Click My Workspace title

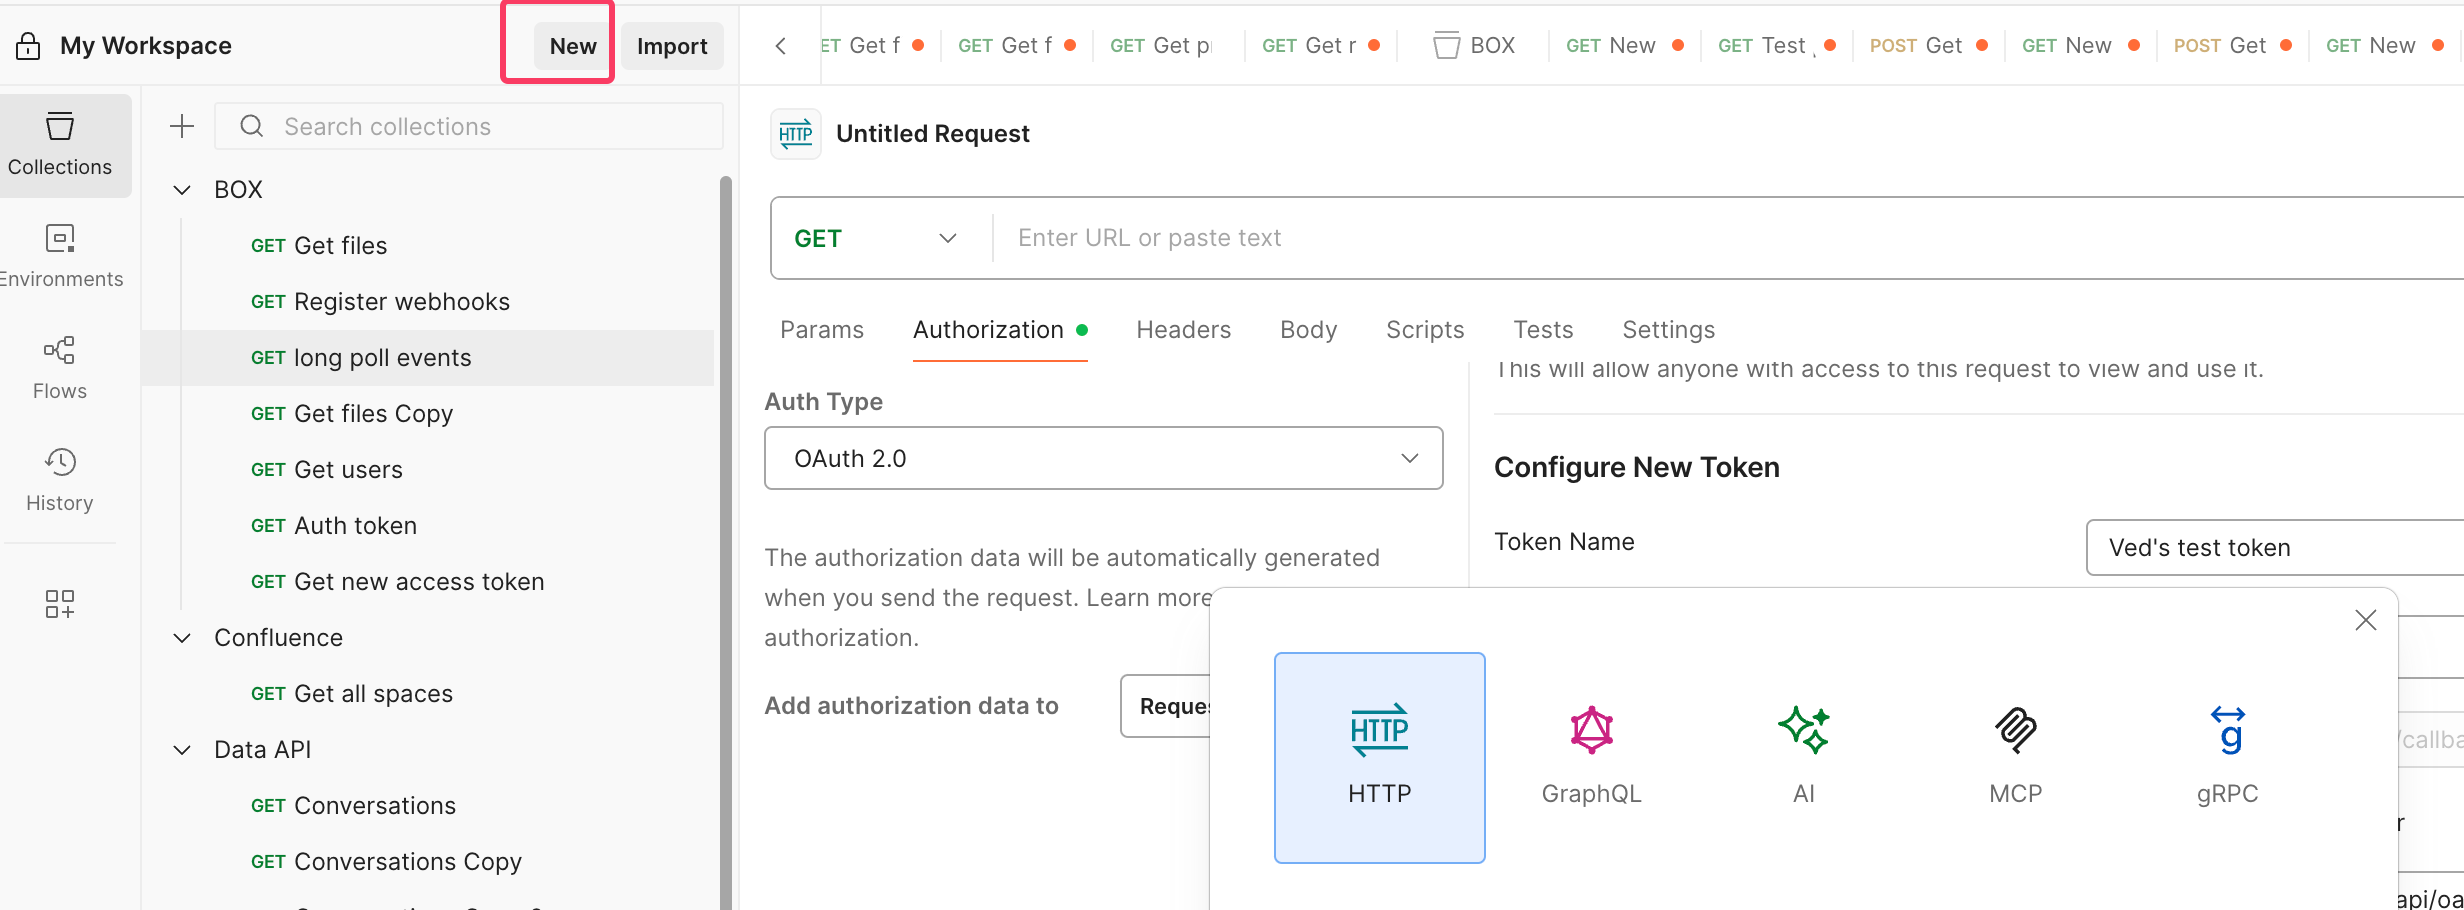[x=146, y=46]
